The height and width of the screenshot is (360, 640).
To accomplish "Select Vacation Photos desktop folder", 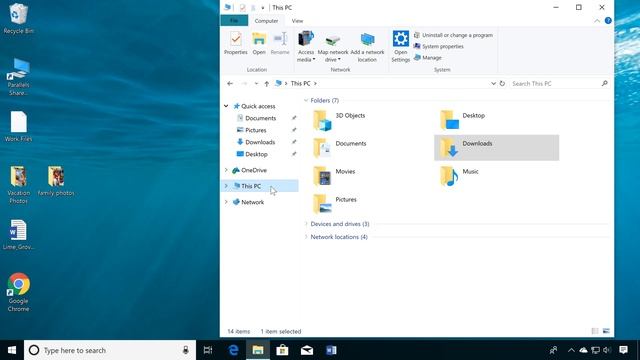I will (18, 185).
